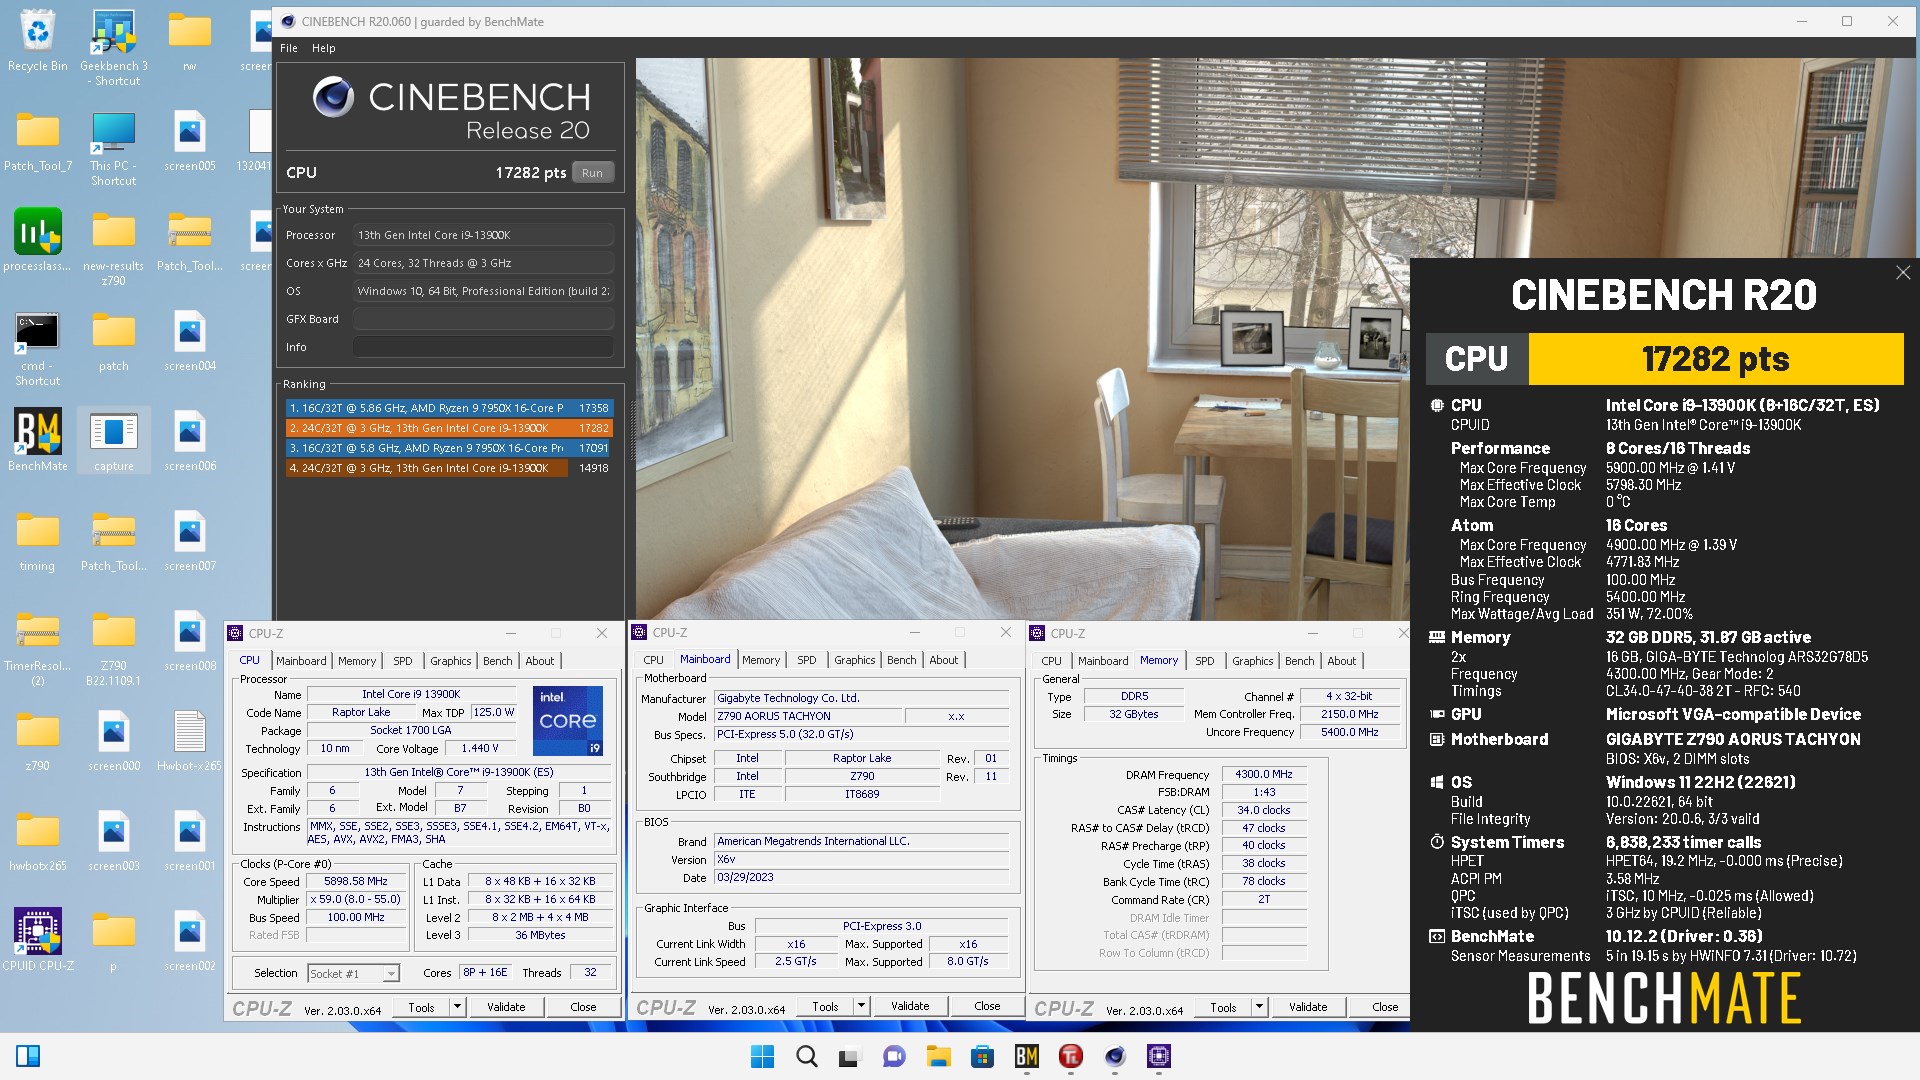This screenshot has width=1920, height=1080.
Task: Open the BenchMate desktop icon
Action: pyautogui.click(x=37, y=440)
